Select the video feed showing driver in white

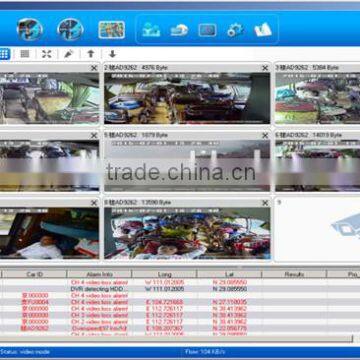click(x=49, y=233)
